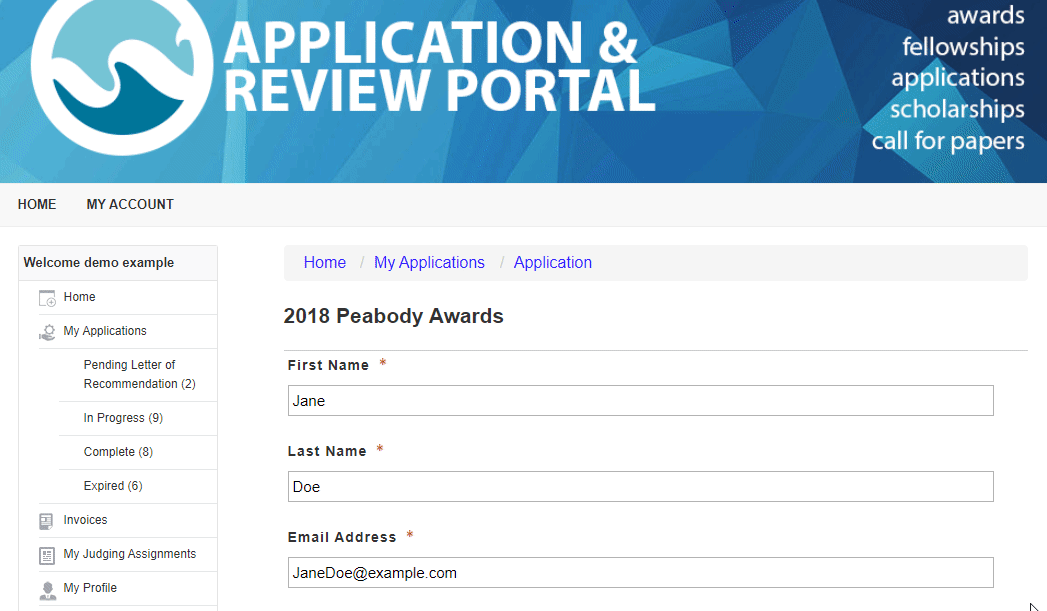Image resolution: width=1047 pixels, height=611 pixels.
Task: Open the HOME menu item
Action: click(x=37, y=204)
